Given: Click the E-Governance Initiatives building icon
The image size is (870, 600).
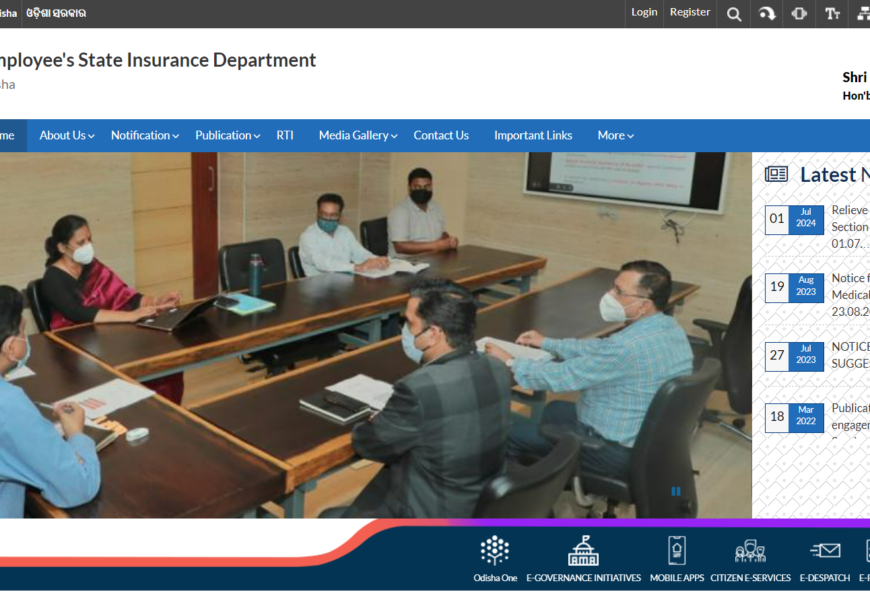Looking at the screenshot, I should [583, 552].
